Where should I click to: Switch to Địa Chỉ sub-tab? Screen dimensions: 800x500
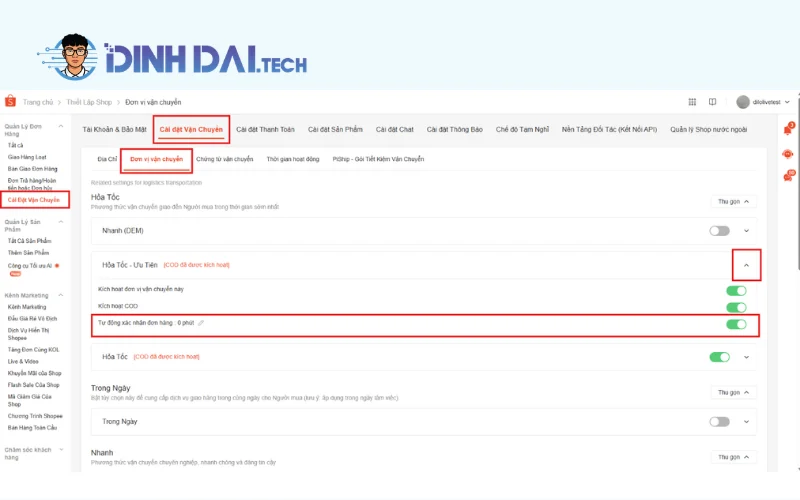pos(107,159)
